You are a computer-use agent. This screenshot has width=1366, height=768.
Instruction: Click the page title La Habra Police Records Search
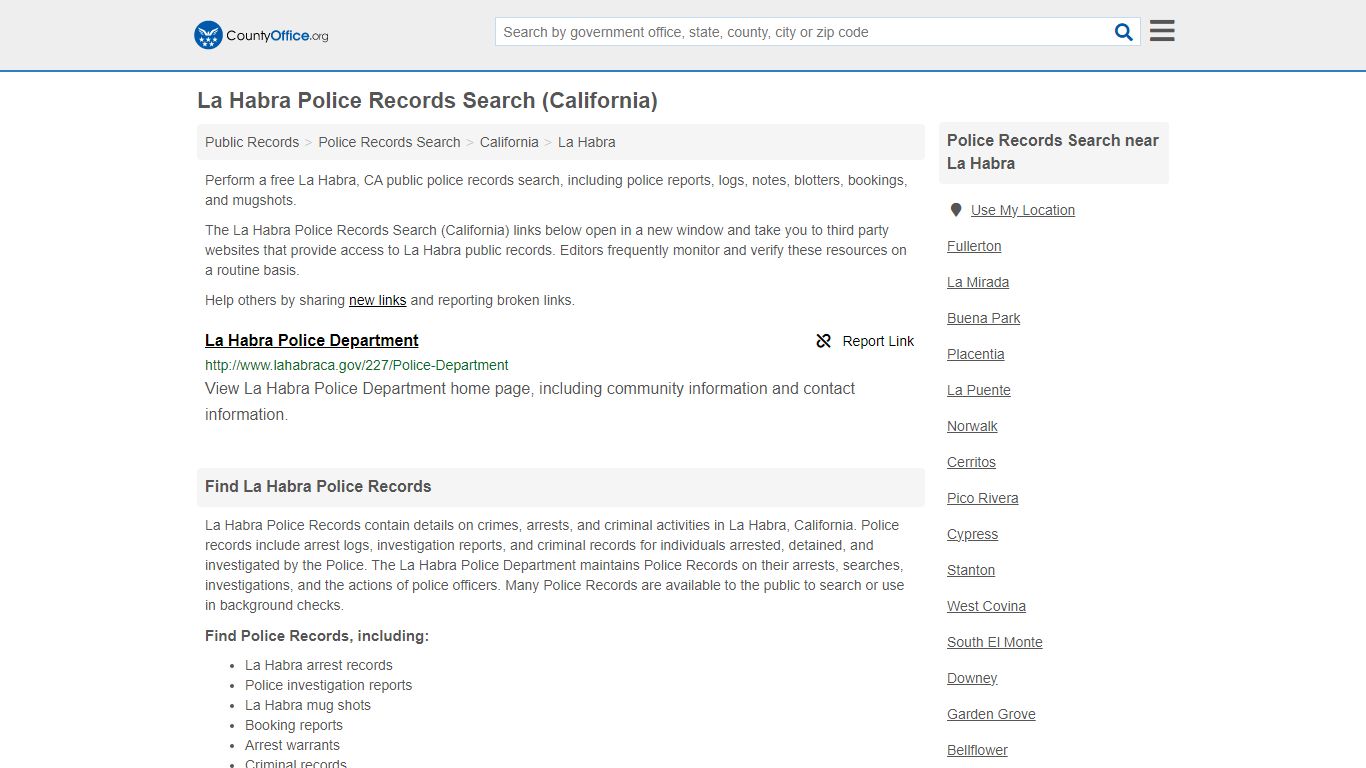(x=427, y=101)
